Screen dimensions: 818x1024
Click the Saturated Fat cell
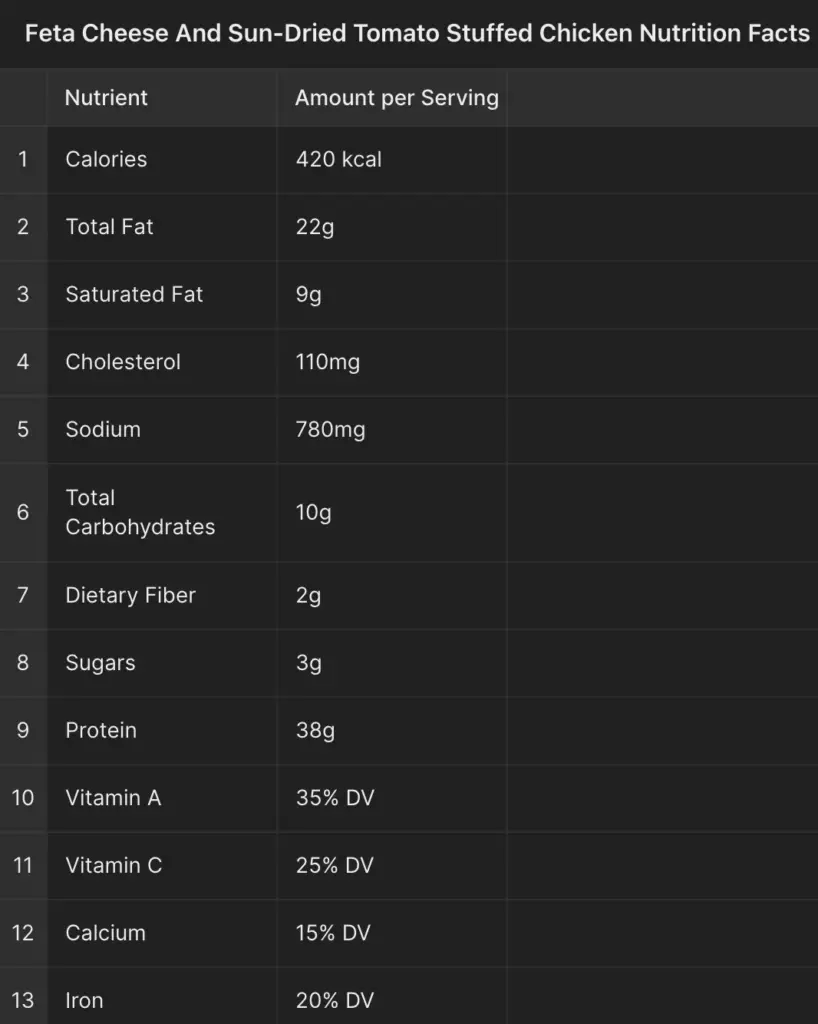coord(162,295)
